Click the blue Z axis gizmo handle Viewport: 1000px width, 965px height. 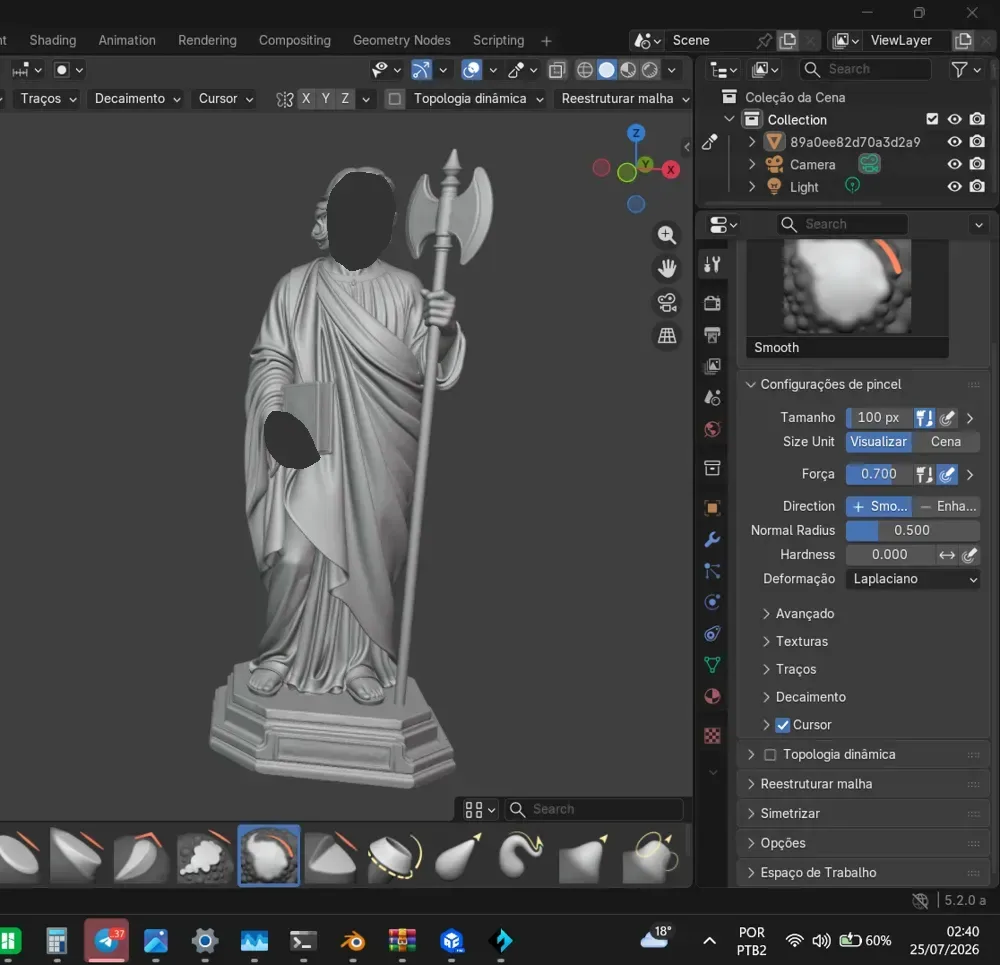point(636,133)
